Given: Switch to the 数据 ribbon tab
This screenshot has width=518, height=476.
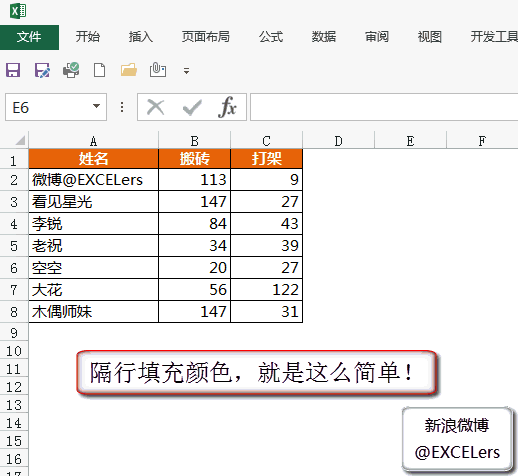Looking at the screenshot, I should click(x=324, y=37).
